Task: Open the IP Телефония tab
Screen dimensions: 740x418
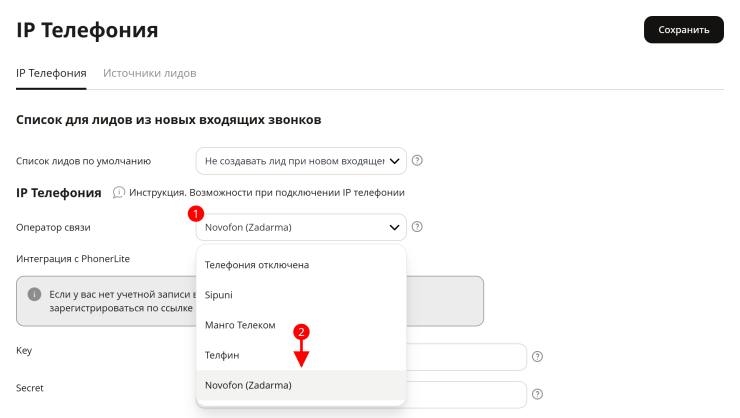Action: click(51, 74)
